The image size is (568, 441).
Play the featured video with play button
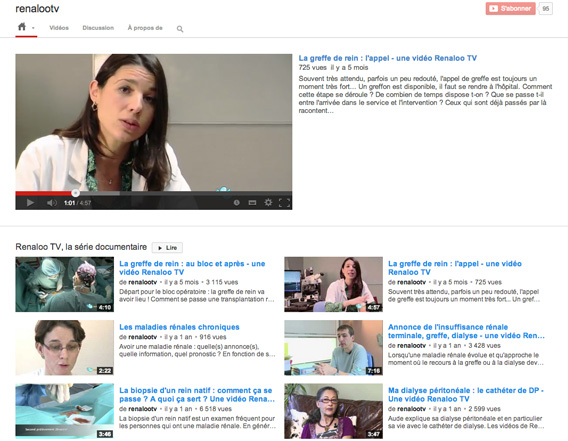coord(30,203)
